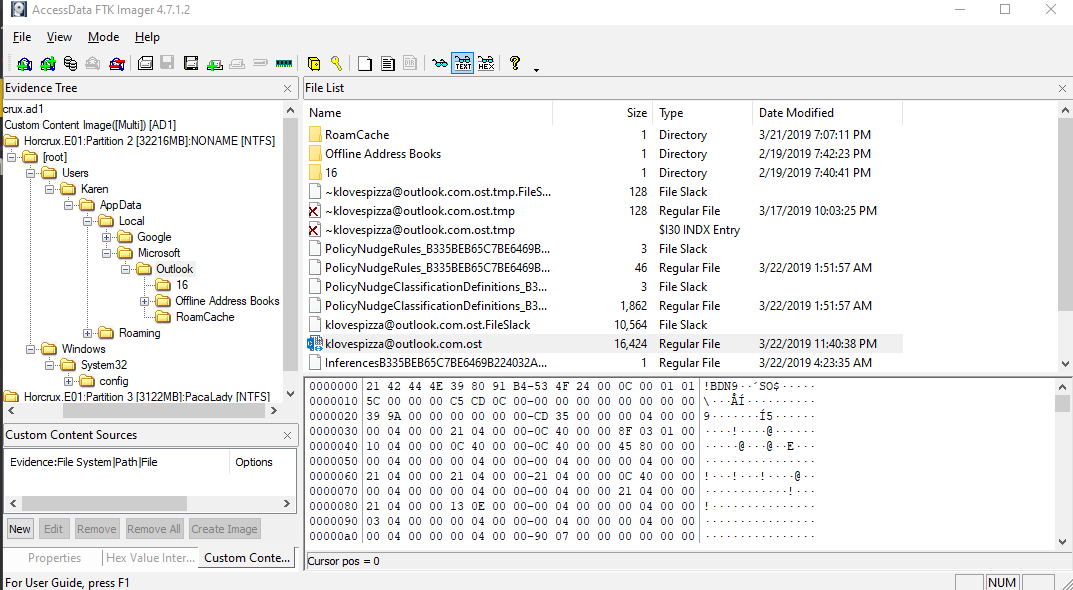The height and width of the screenshot is (590, 1073).
Task: Click the Capture Memory chip icon
Action: click(x=284, y=63)
